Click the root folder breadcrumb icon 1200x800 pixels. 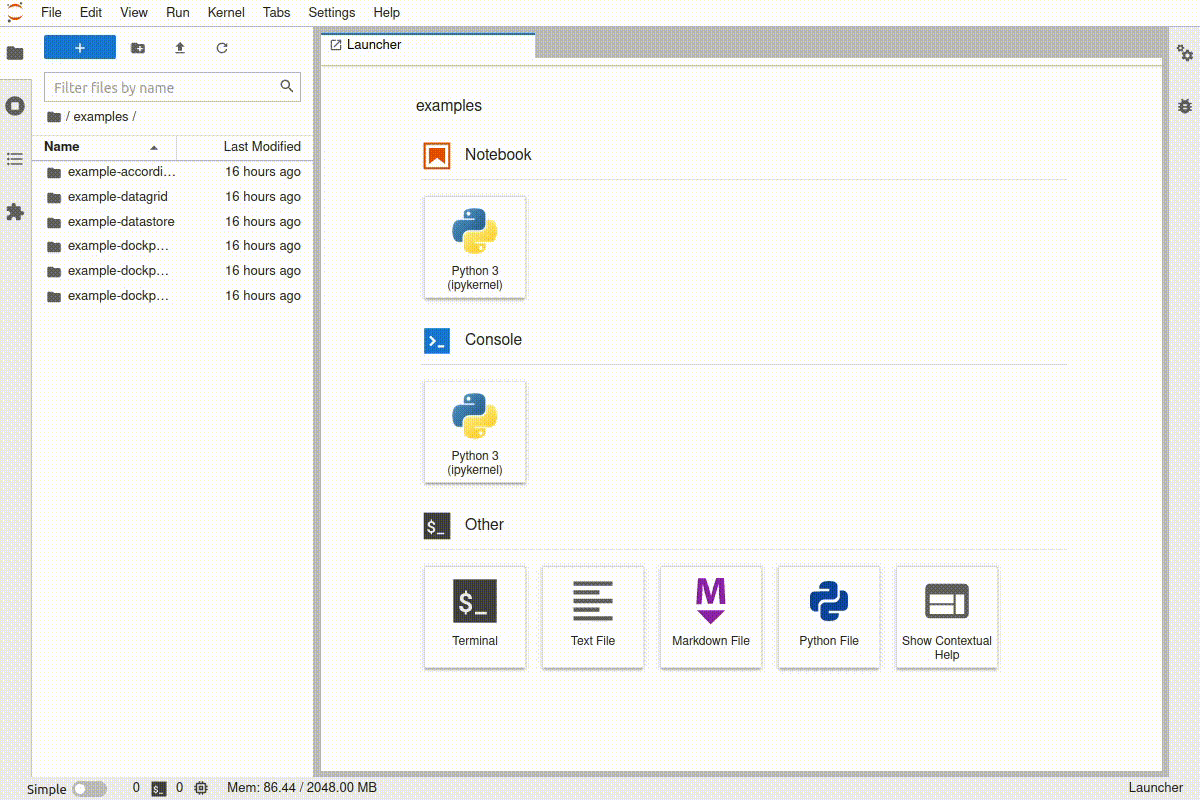(54, 117)
